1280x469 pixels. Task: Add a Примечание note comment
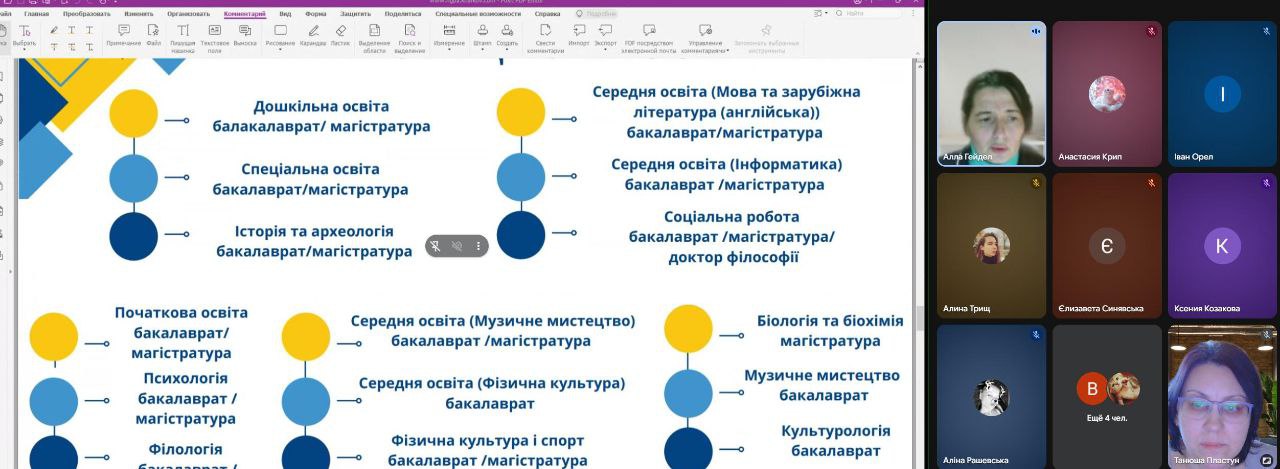coord(123,36)
